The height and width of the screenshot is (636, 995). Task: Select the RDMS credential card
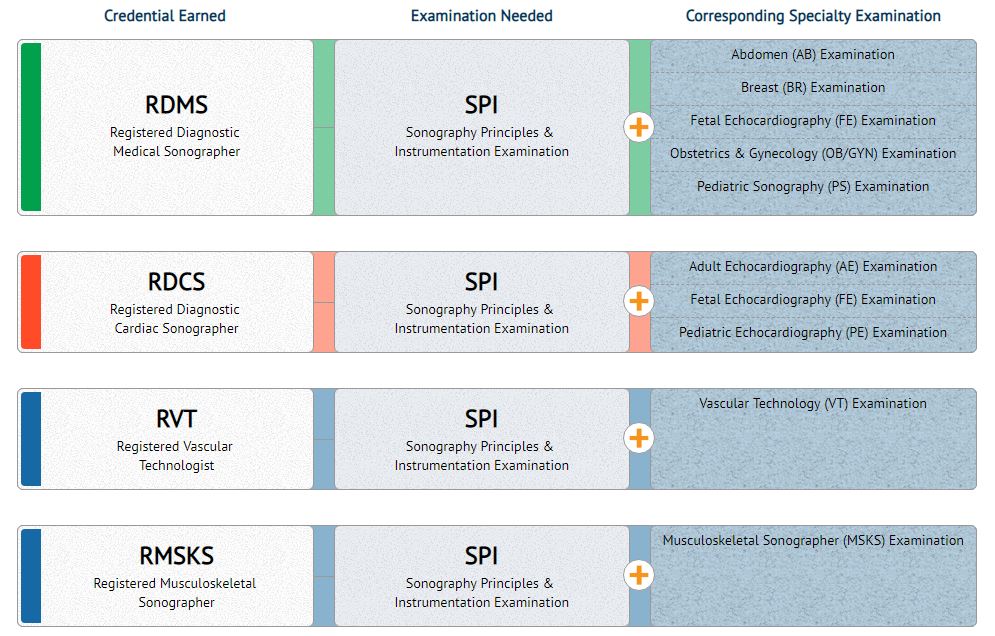pos(176,127)
